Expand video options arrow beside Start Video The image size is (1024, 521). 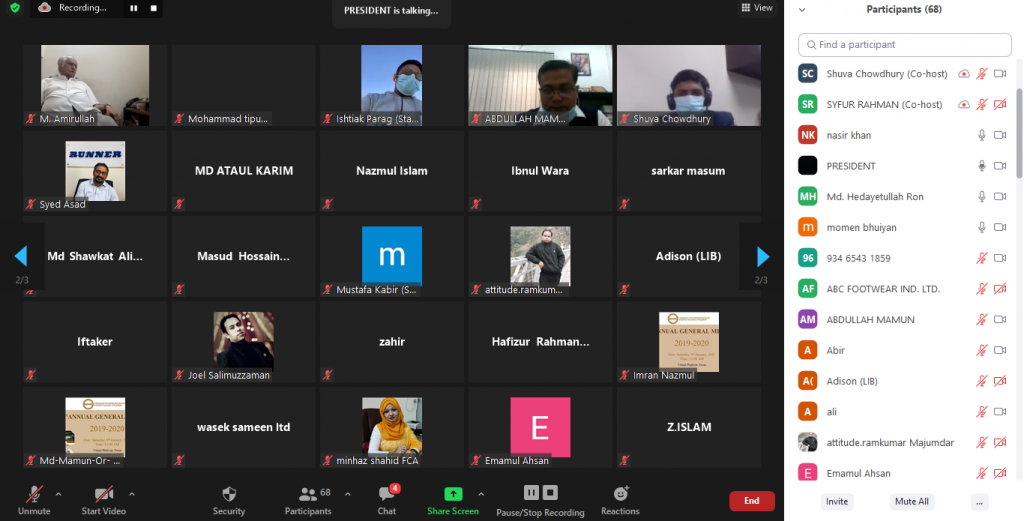(x=131, y=494)
